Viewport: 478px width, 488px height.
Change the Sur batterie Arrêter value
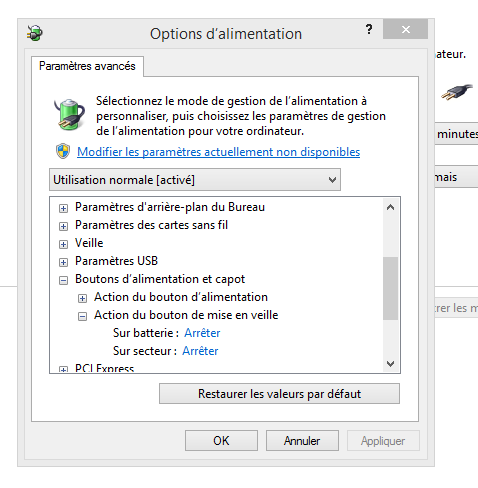pos(202,333)
